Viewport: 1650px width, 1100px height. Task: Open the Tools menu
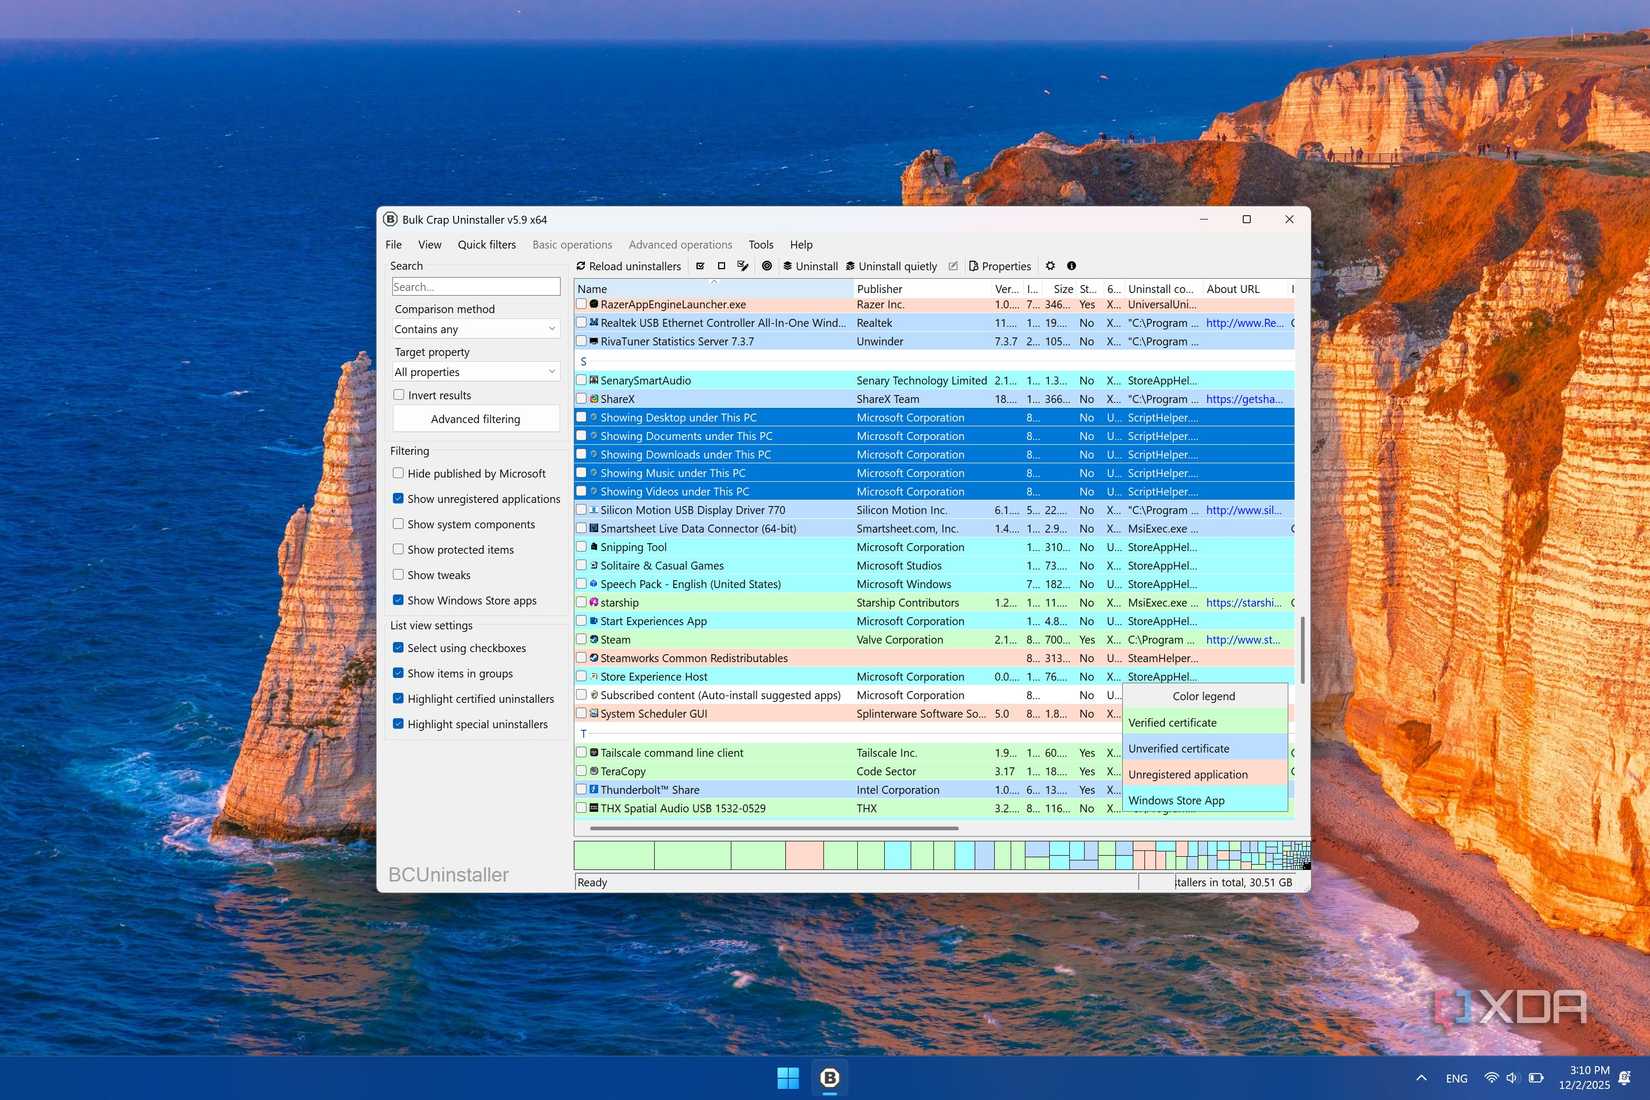761,244
